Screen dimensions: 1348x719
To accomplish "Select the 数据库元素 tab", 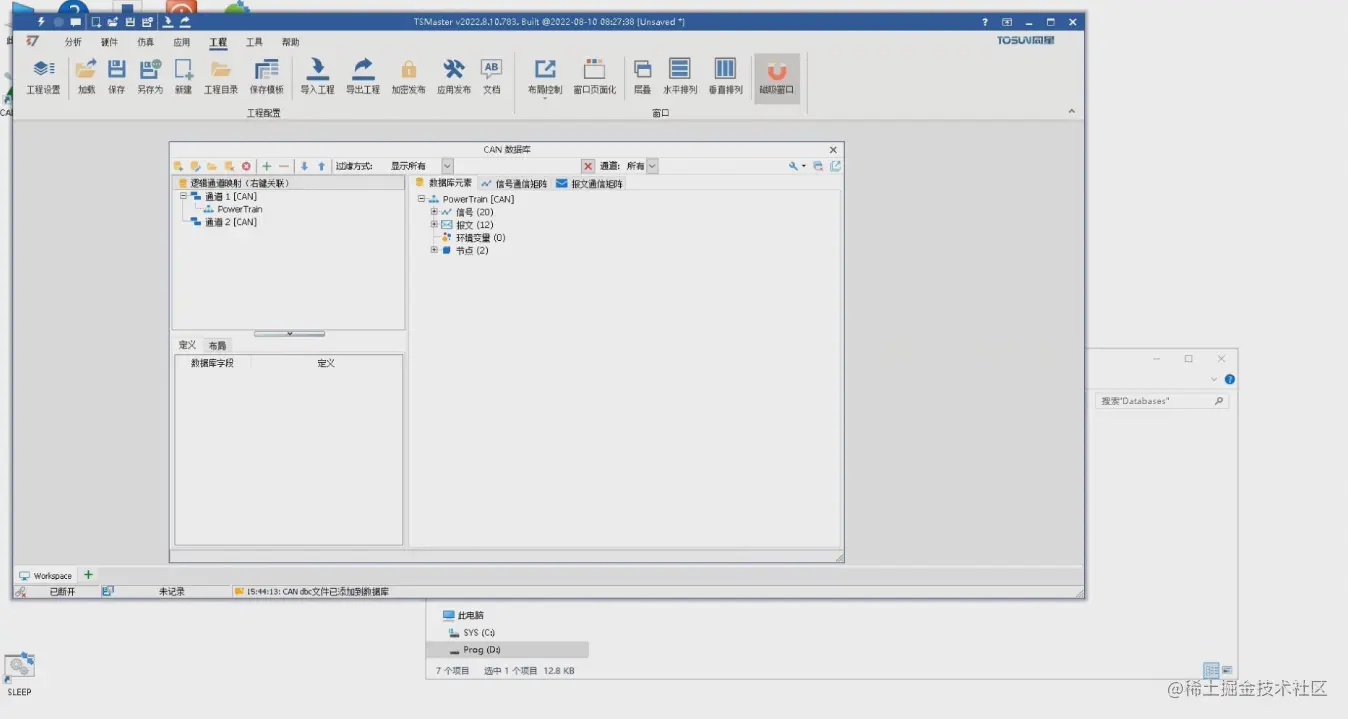I will coord(443,183).
